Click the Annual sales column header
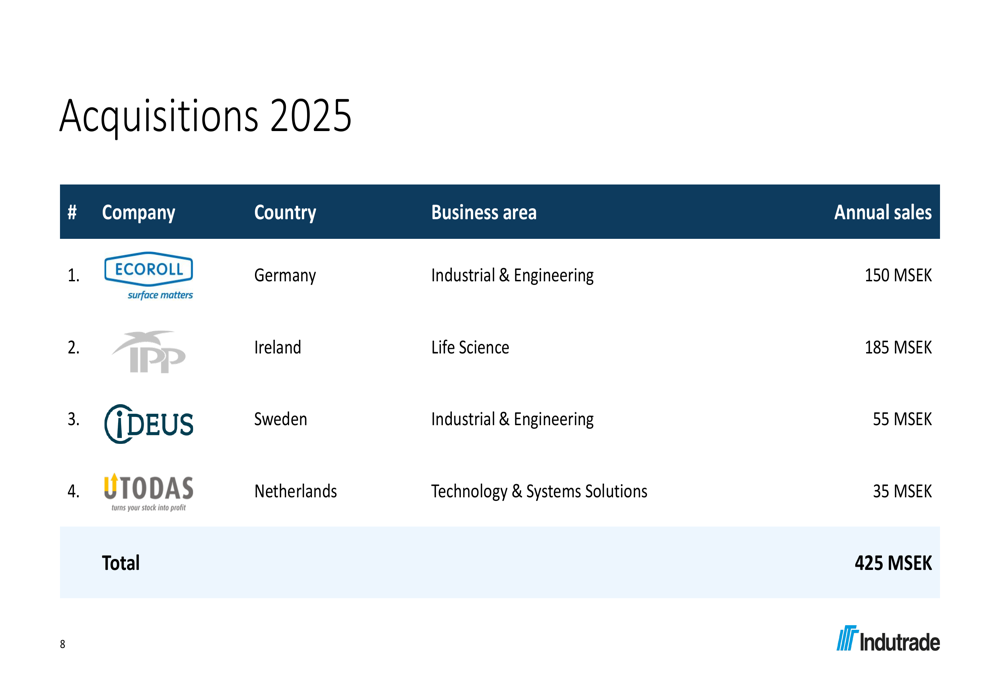1000x685 pixels. coord(883,212)
